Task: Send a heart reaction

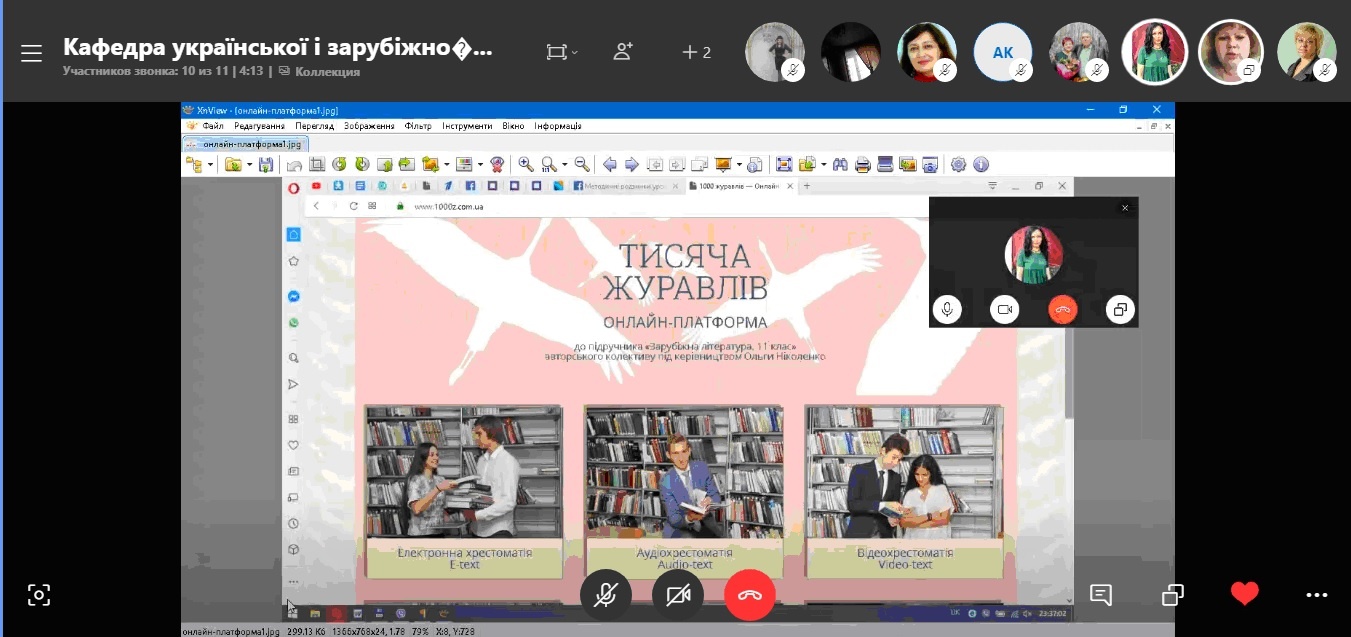Action: (1244, 595)
